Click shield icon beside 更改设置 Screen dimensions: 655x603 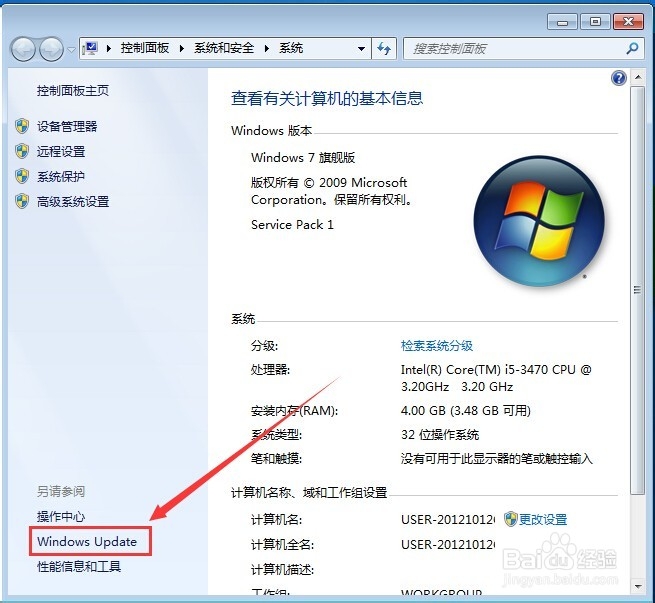coord(510,519)
